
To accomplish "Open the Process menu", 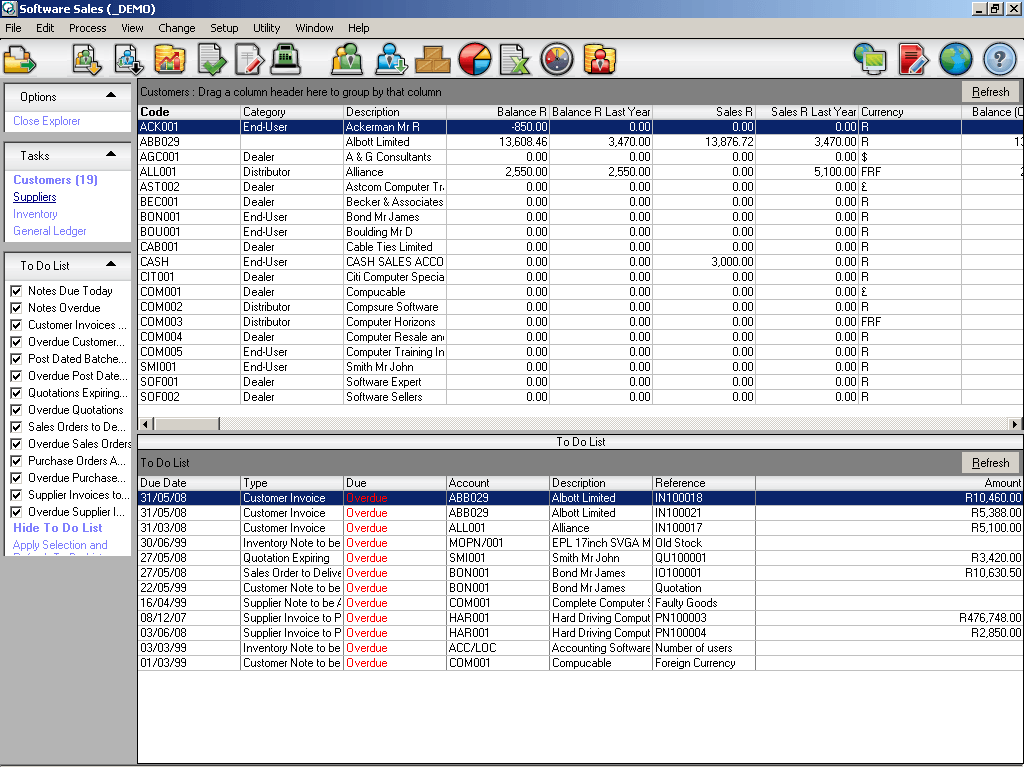I will click(x=87, y=28).
